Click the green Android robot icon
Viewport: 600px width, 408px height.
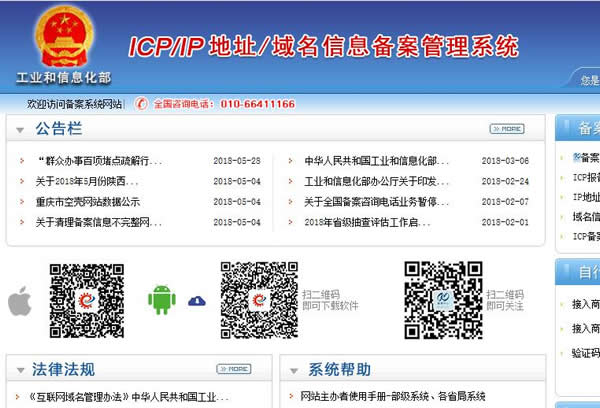[161, 299]
